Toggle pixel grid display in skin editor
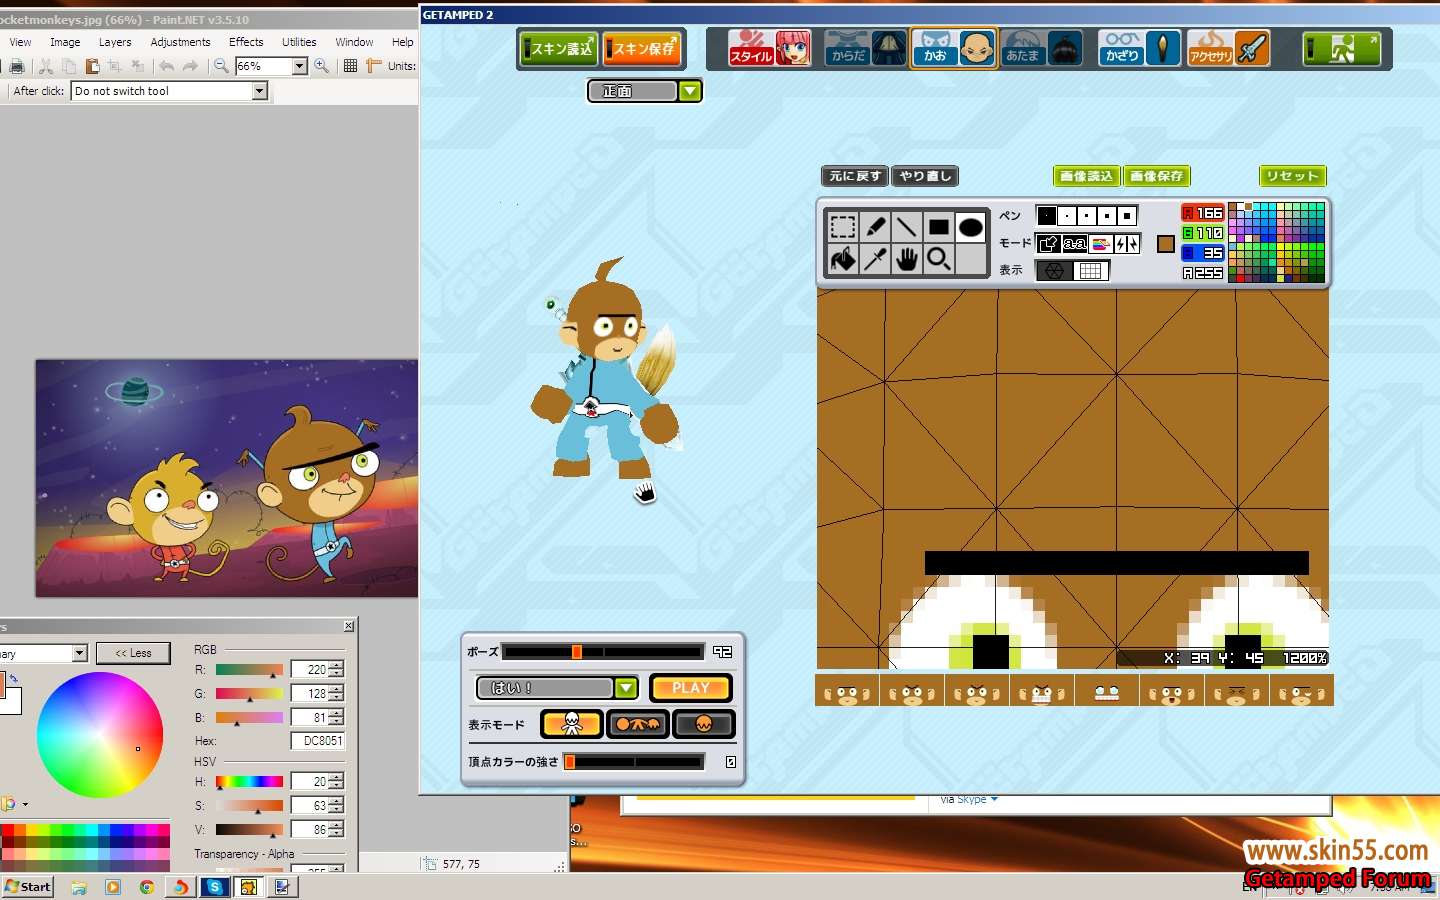 (x=1091, y=270)
